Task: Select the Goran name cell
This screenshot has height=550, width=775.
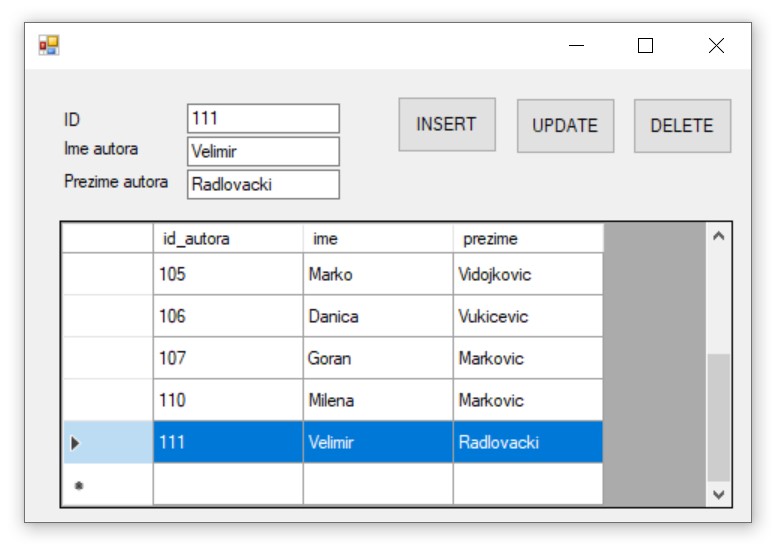Action: coord(378,358)
